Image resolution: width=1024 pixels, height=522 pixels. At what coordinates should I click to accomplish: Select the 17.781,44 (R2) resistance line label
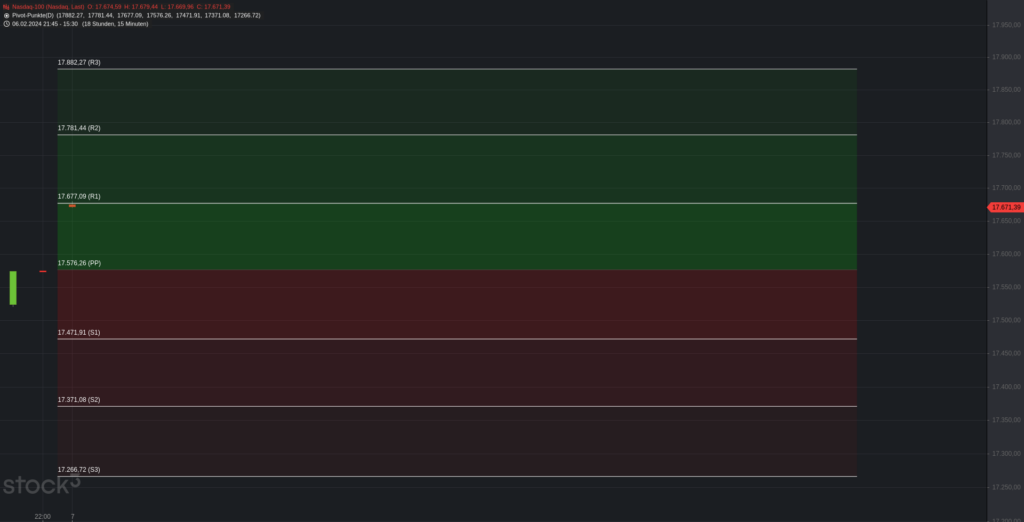pos(79,128)
